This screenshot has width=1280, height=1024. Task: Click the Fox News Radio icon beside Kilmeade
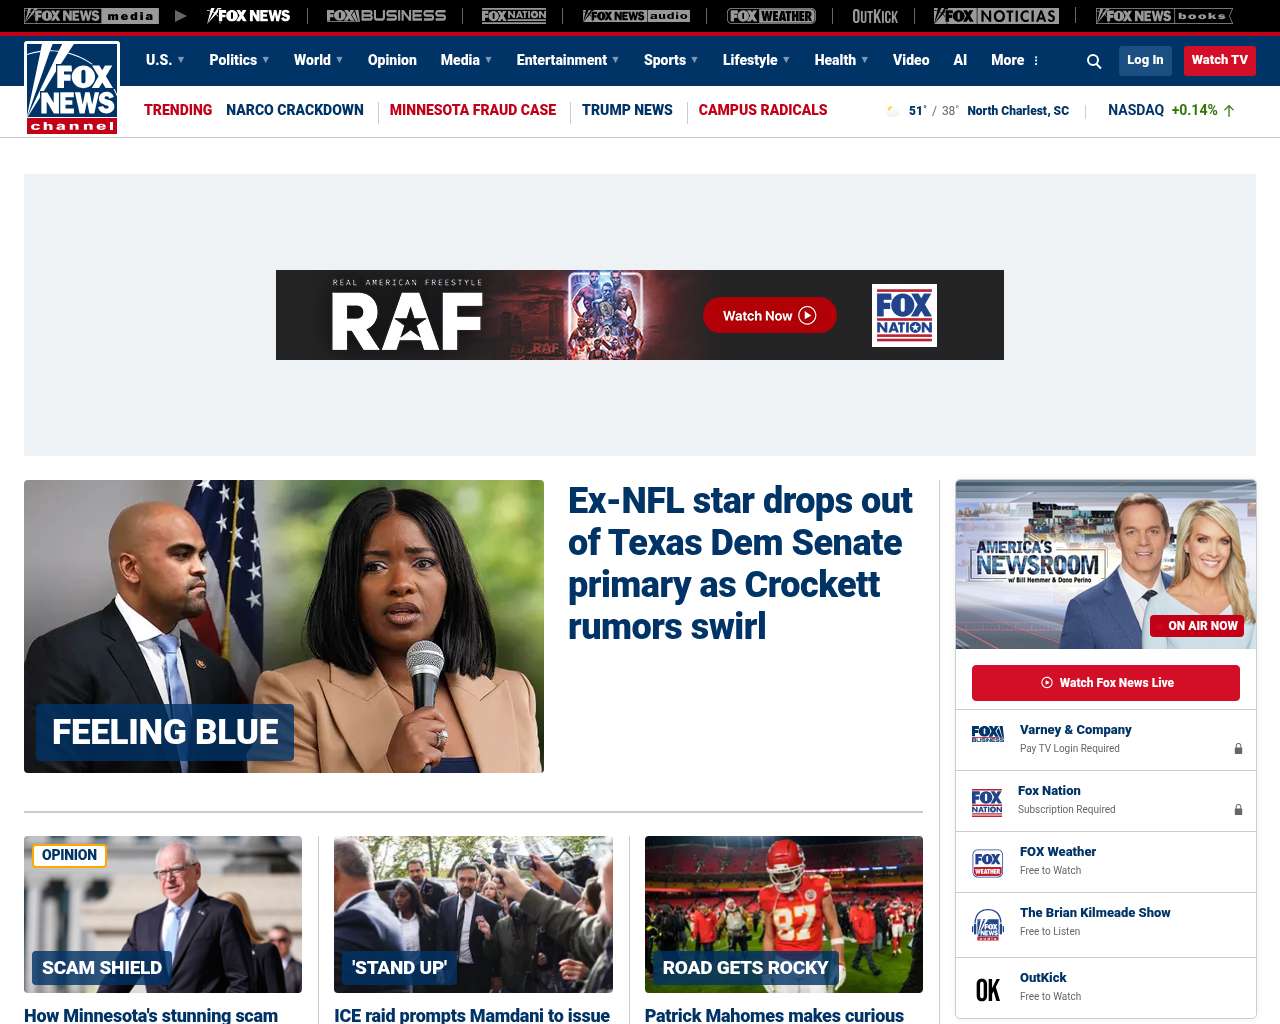coord(988,925)
